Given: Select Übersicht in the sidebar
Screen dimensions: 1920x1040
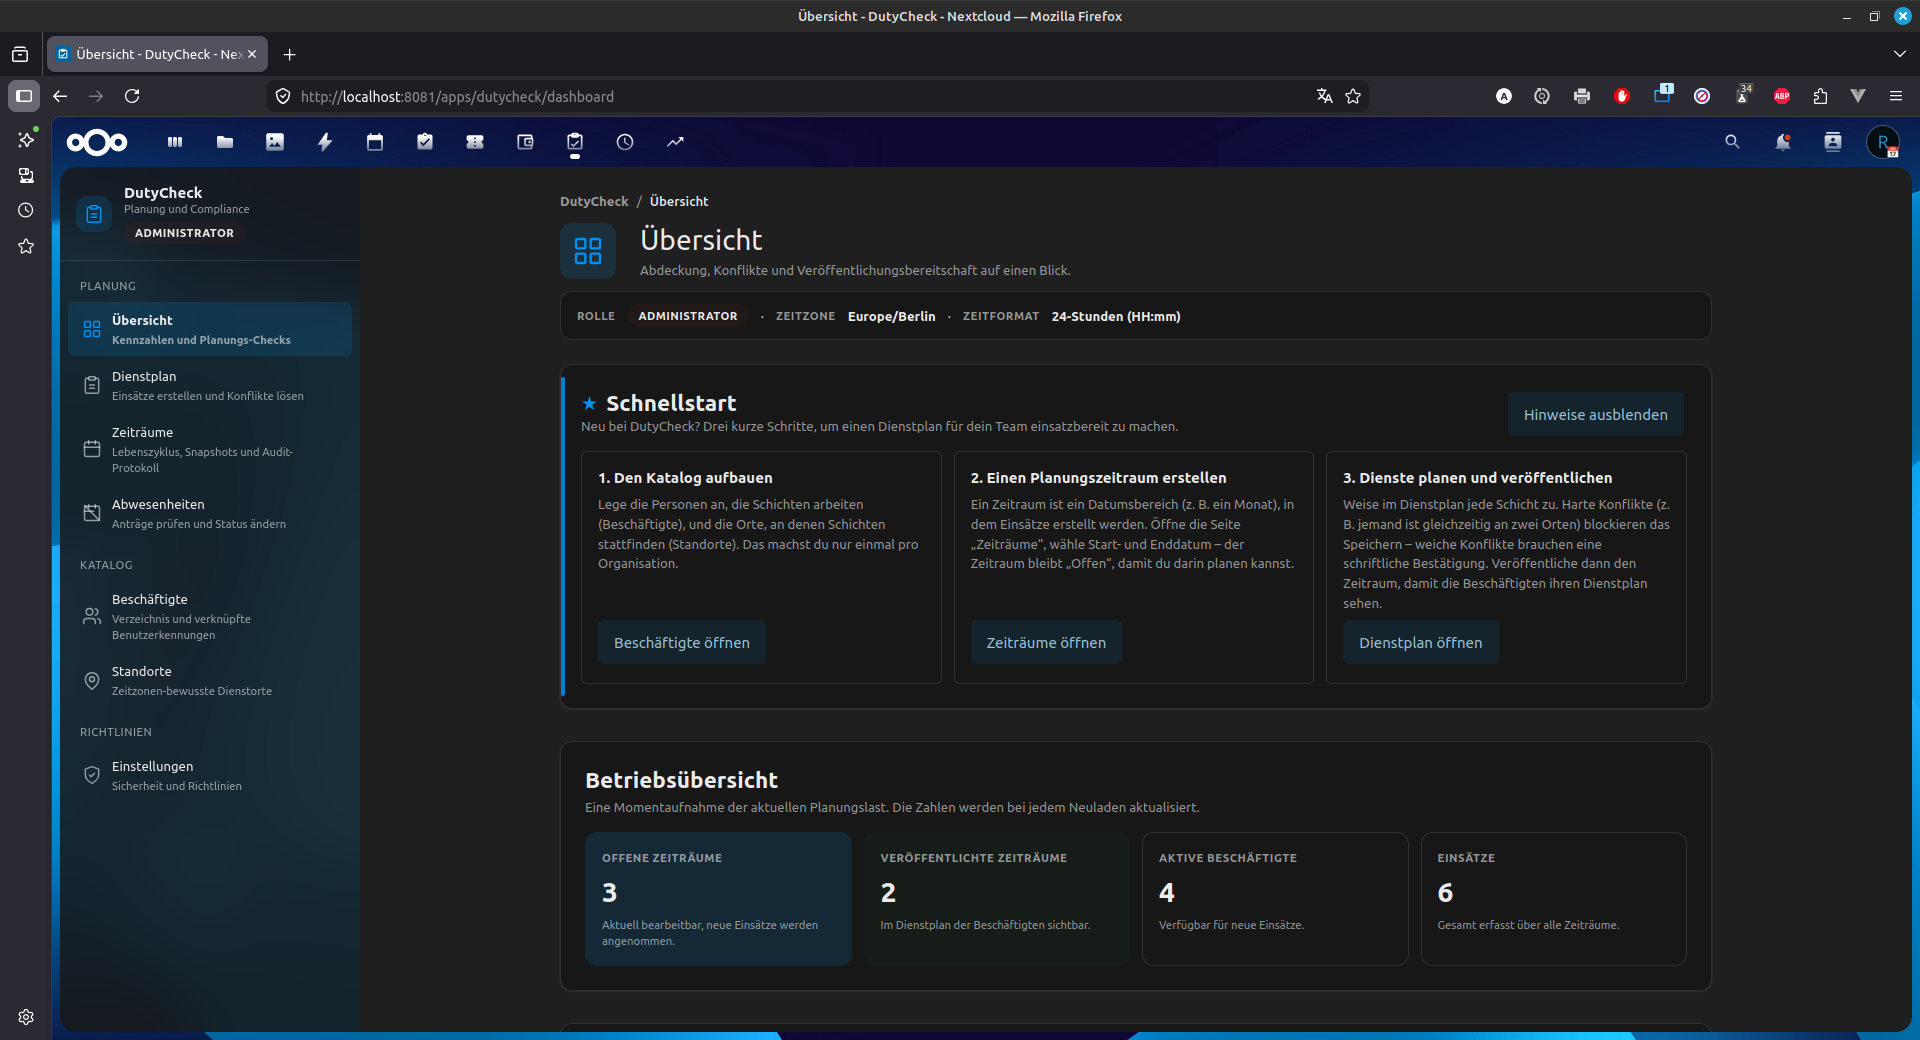Looking at the screenshot, I should coord(210,329).
